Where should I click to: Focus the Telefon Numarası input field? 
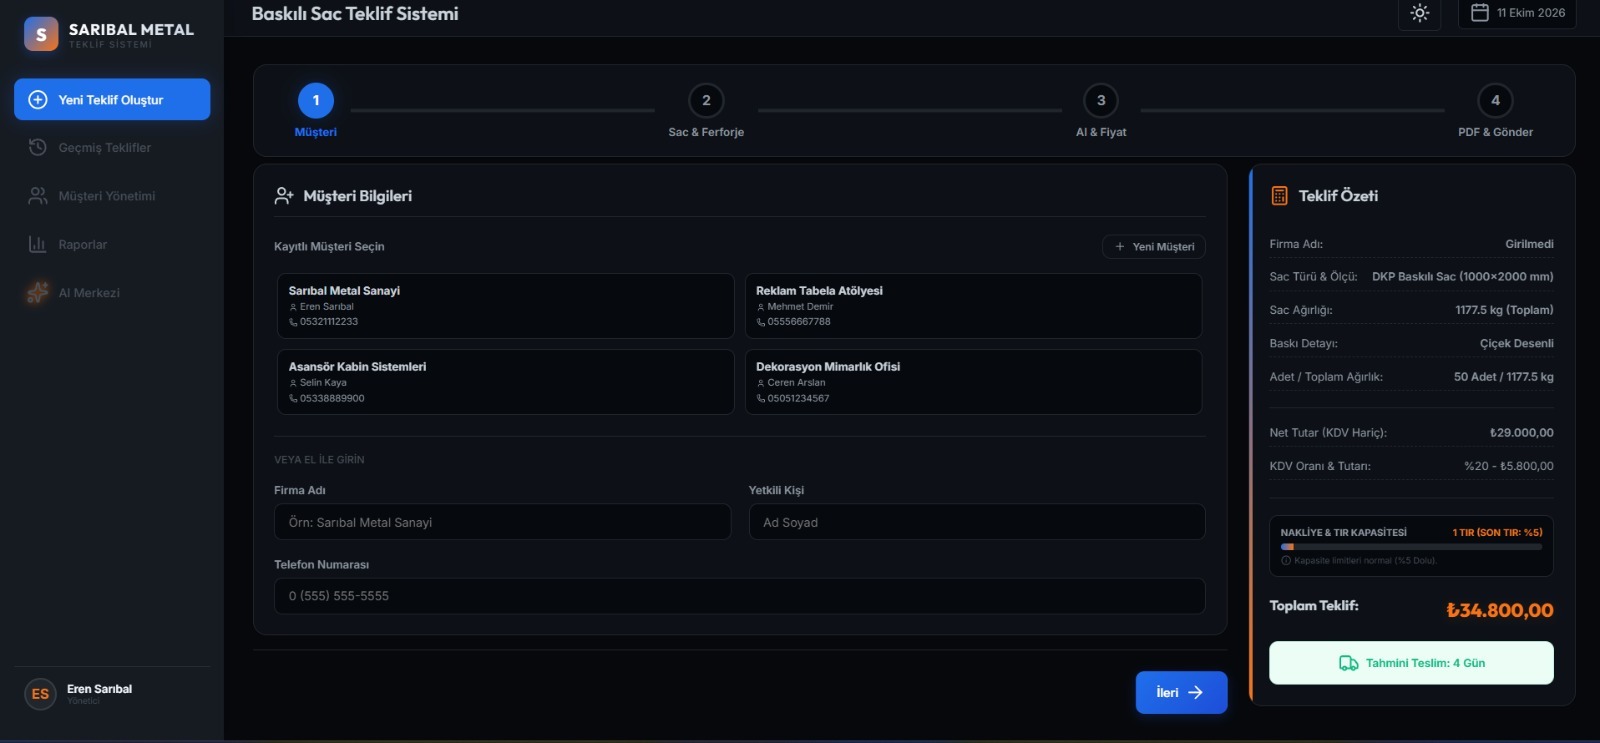(740, 596)
